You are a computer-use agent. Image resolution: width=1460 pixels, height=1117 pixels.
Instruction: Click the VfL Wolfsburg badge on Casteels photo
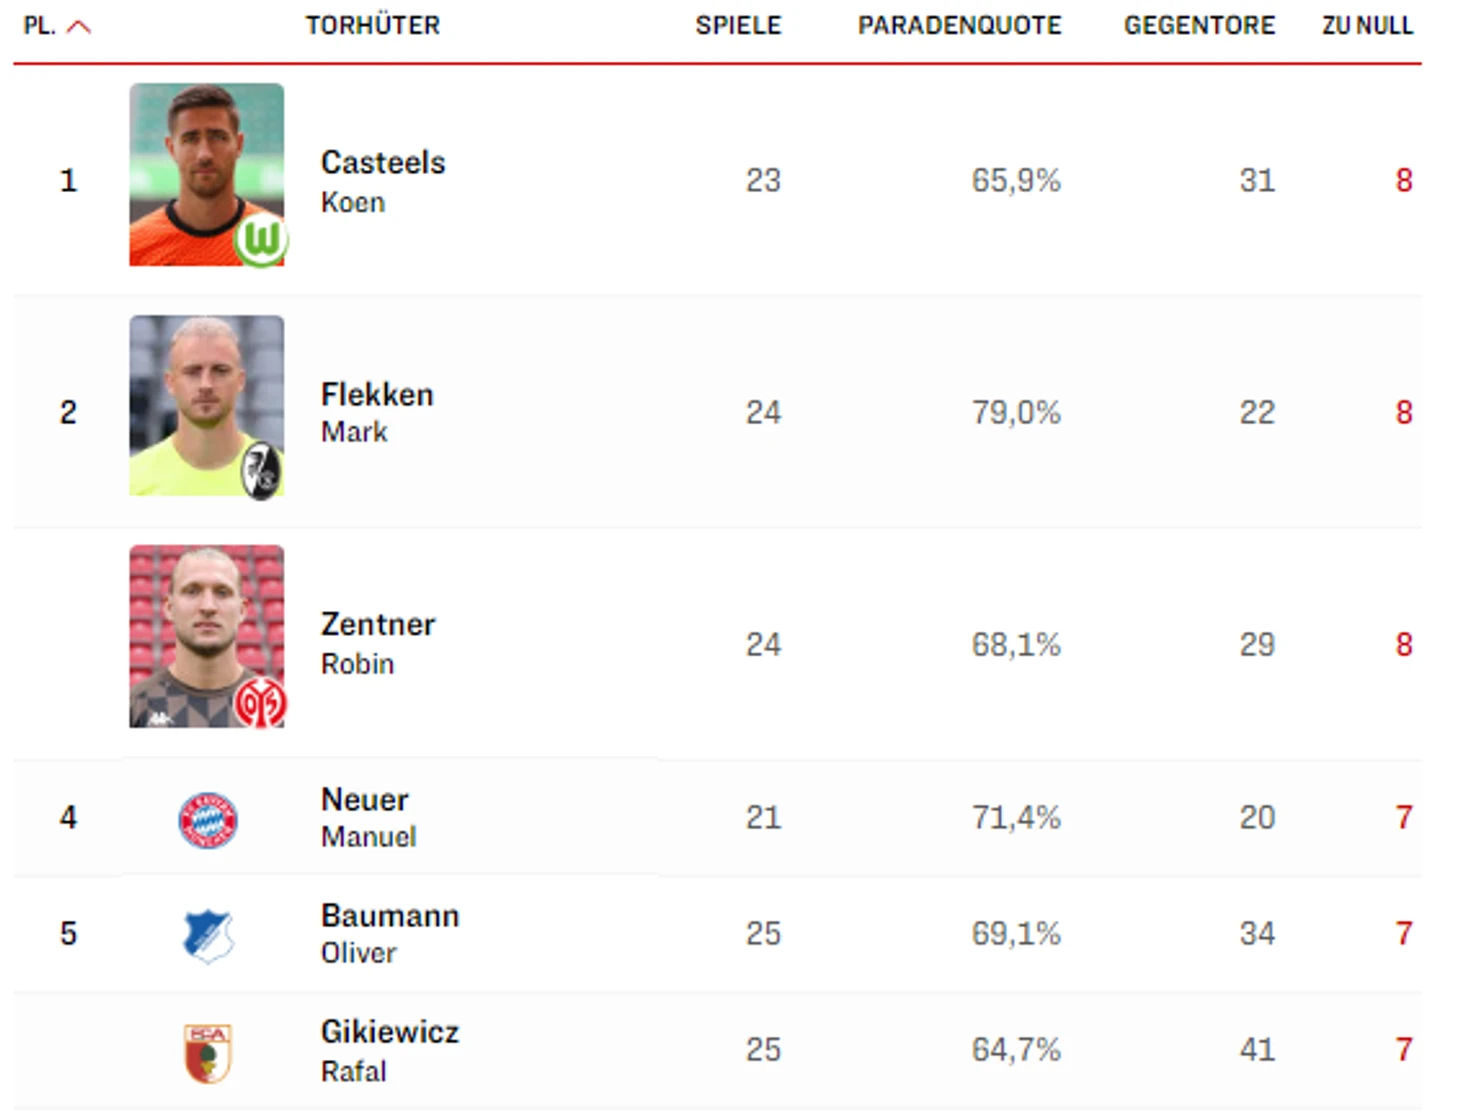pos(262,240)
